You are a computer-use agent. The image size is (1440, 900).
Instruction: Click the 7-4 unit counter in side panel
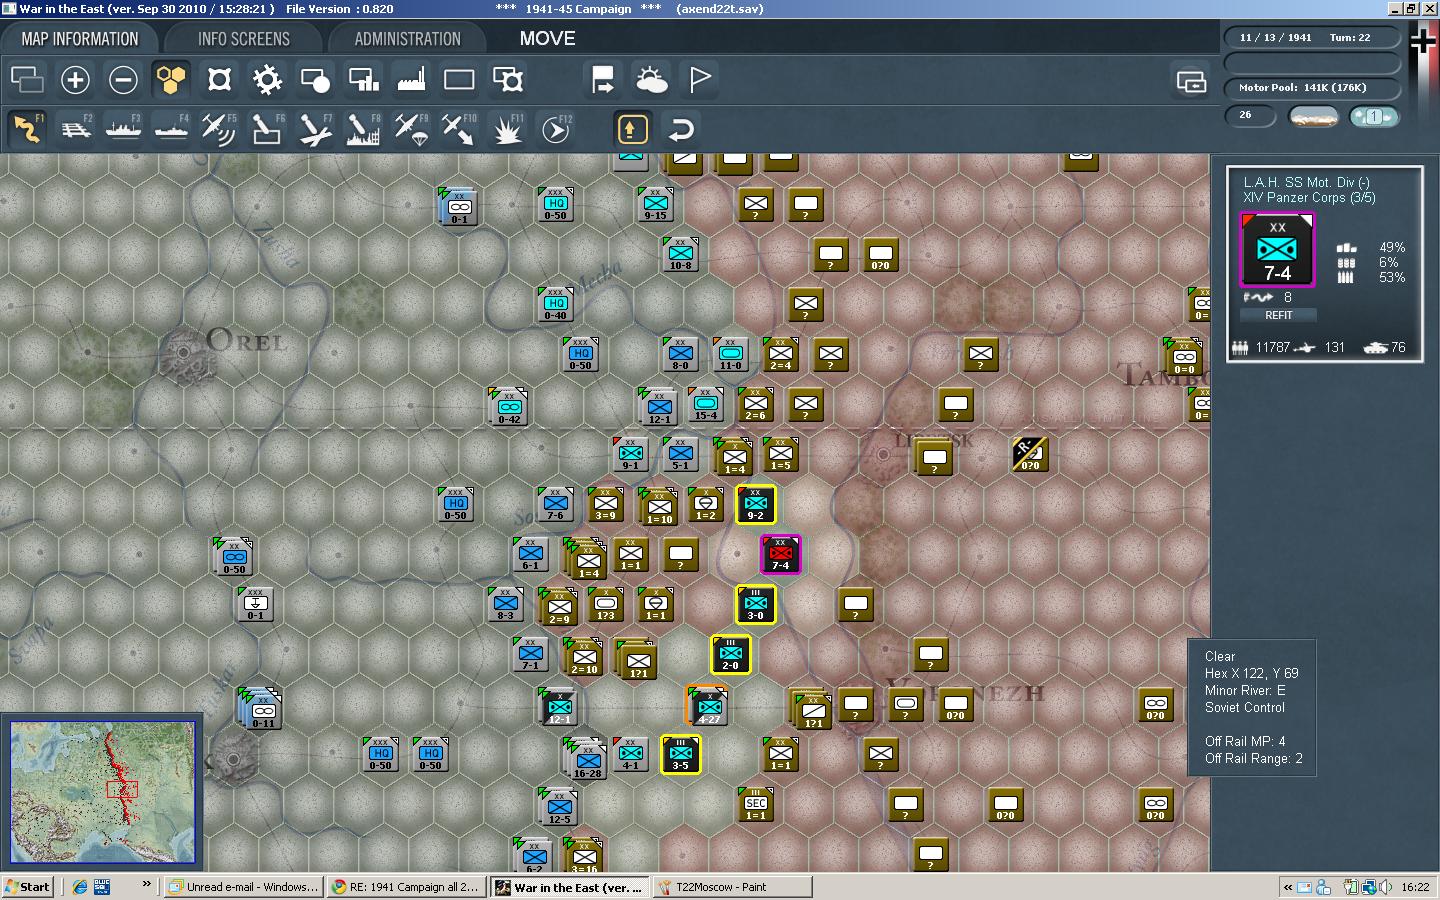(x=1277, y=251)
